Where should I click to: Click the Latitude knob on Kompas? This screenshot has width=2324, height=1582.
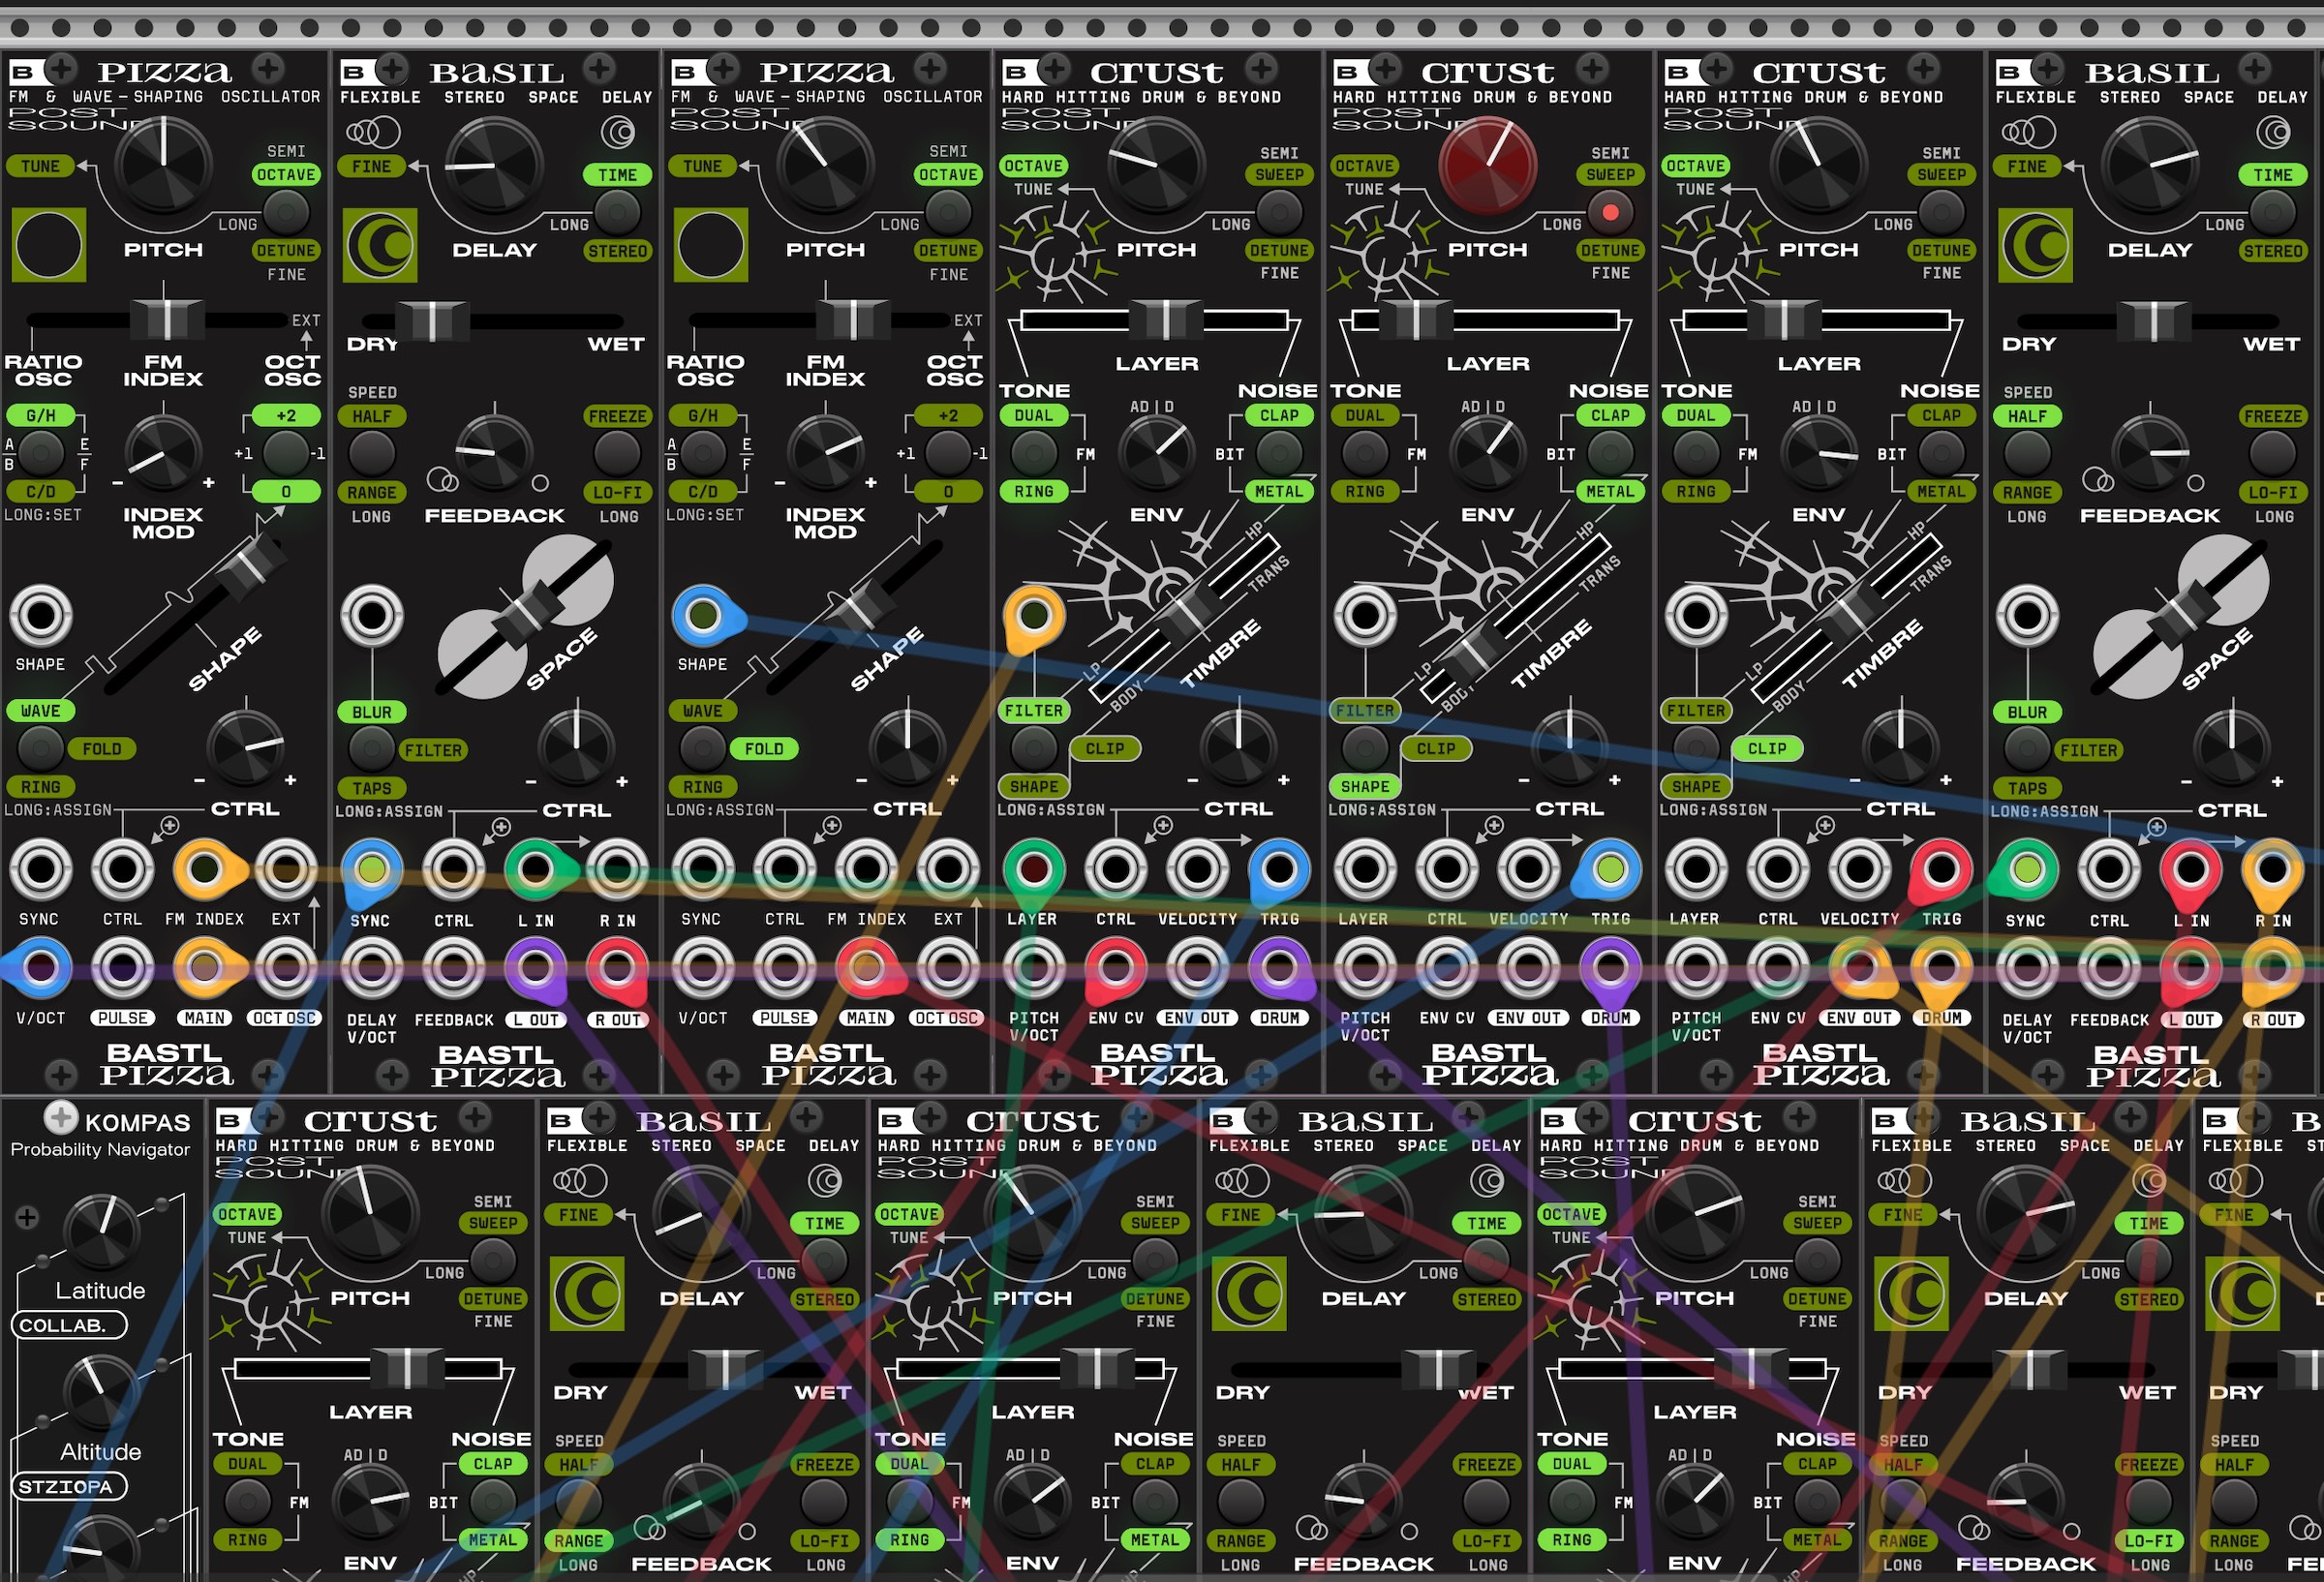[x=101, y=1230]
